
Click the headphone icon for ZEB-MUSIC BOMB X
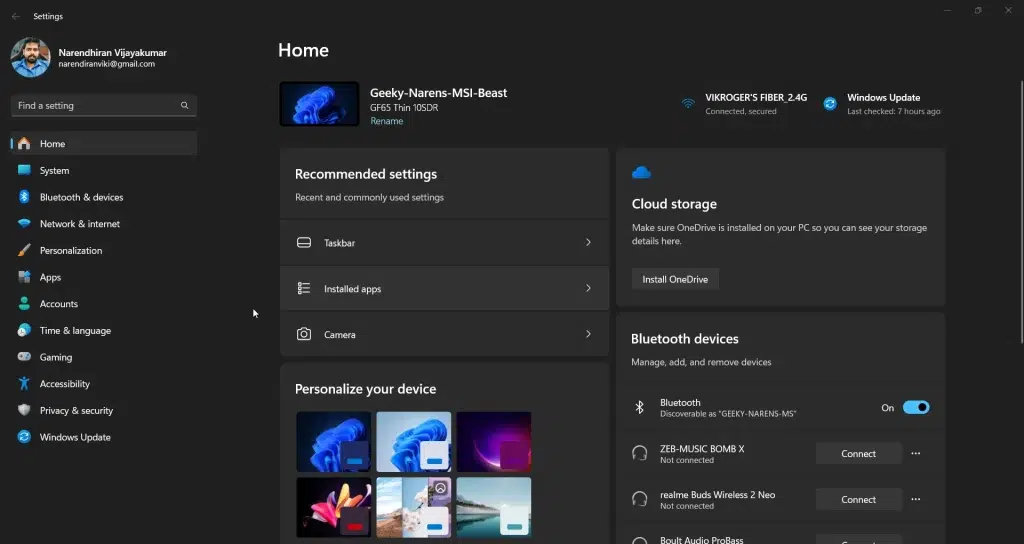coord(640,453)
